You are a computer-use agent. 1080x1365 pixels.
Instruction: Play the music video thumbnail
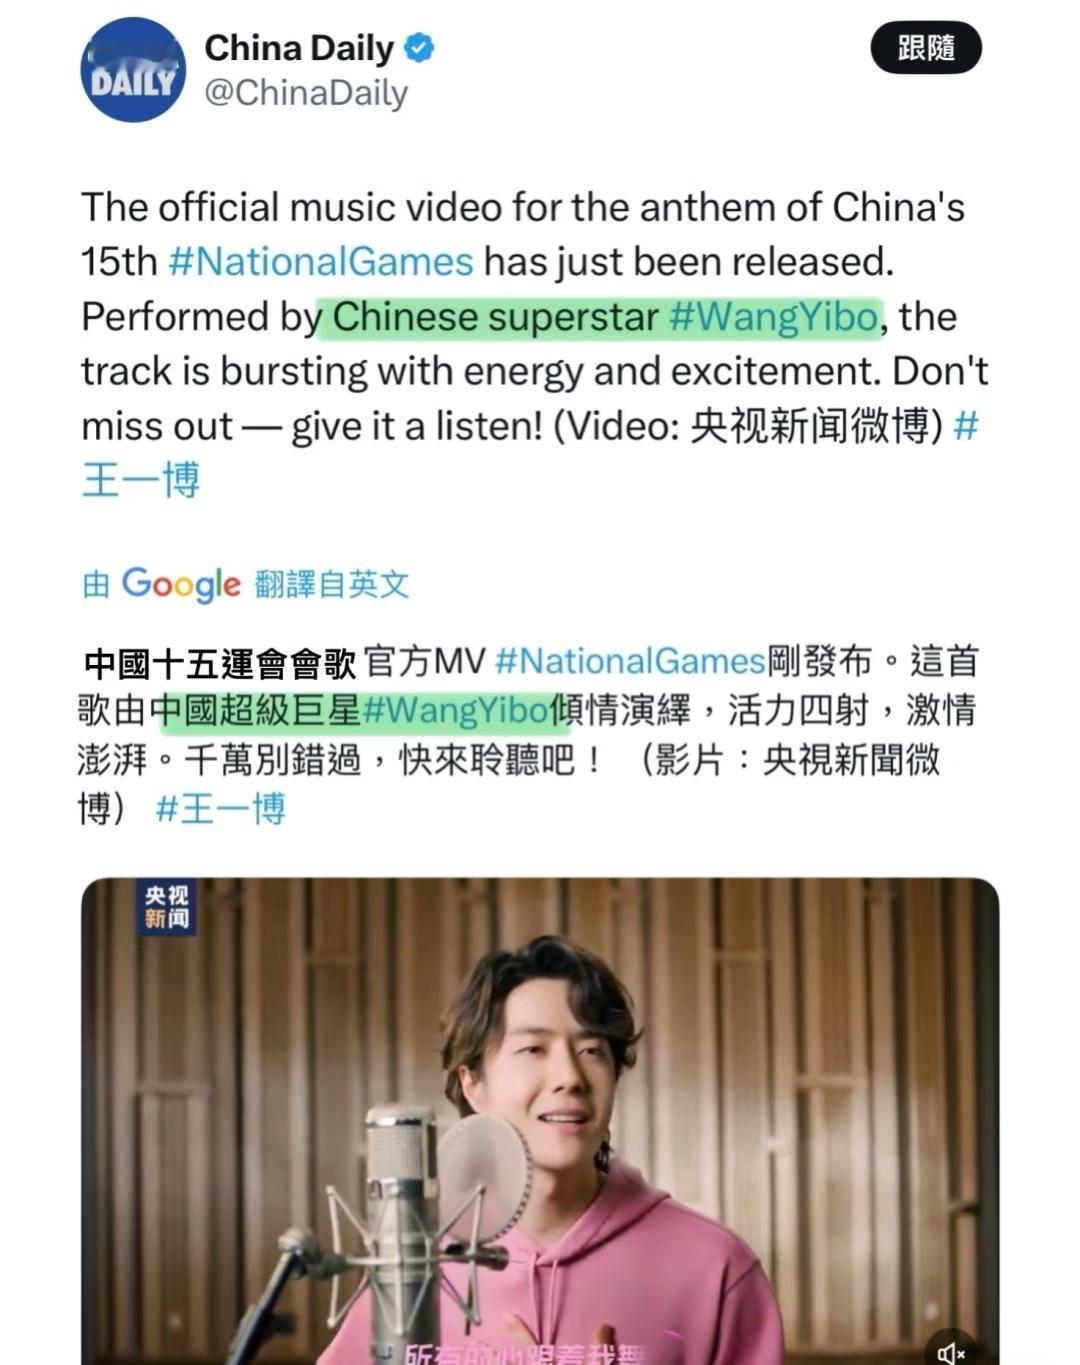540,1121
